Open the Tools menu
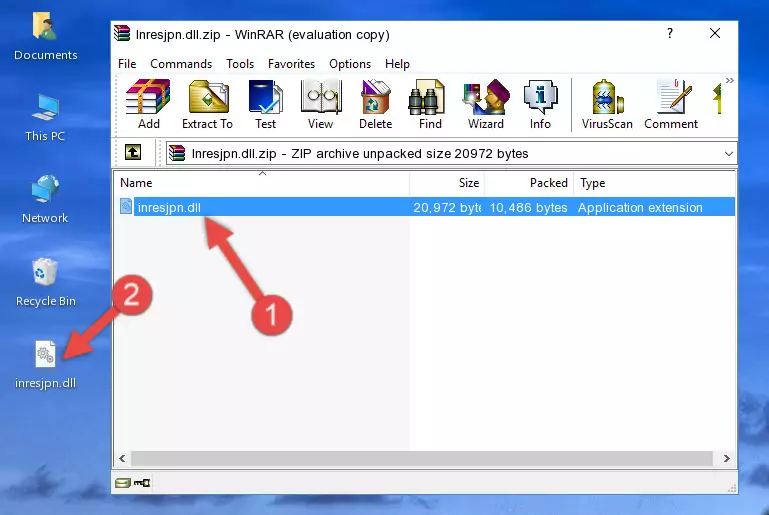Screen dimensions: 769x515 point(240,64)
